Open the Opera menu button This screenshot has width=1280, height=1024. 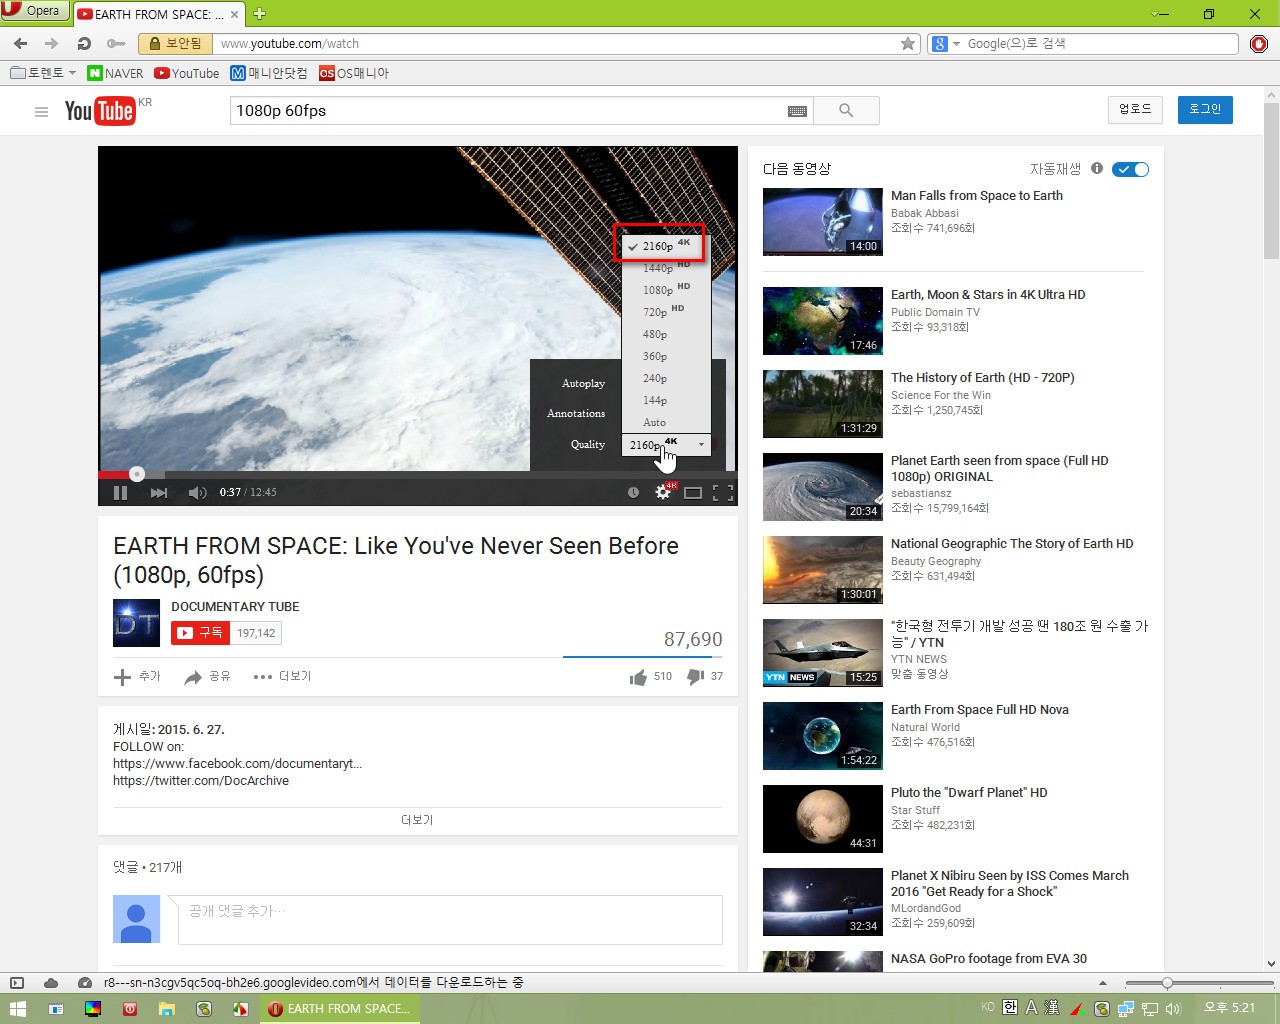pyautogui.click(x=35, y=11)
